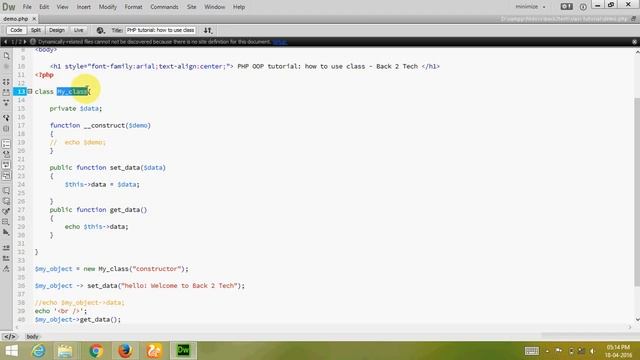Click the horizontal scrollbar below the code
The width and height of the screenshot is (640, 360).
coord(322,327)
